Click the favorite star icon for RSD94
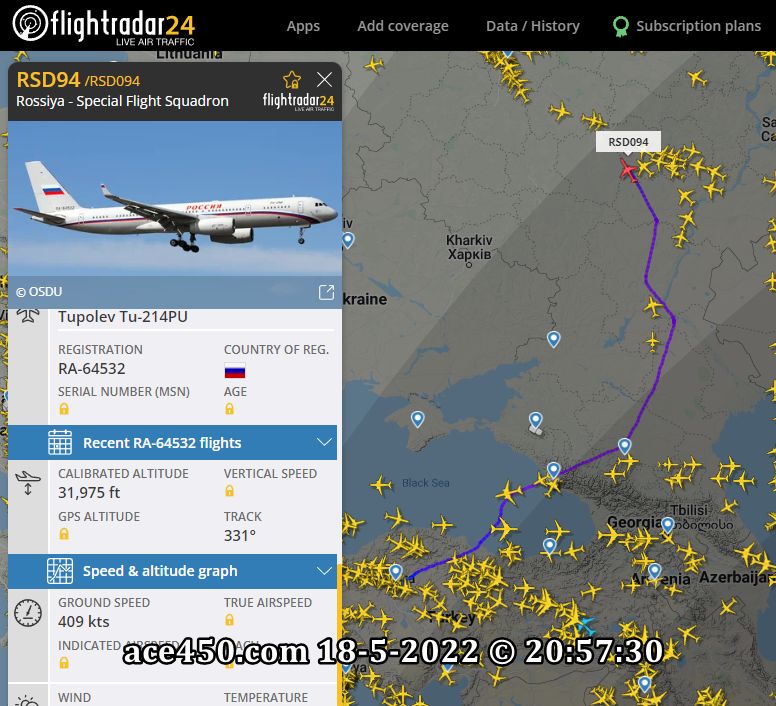This screenshot has height=706, width=776. [x=292, y=80]
